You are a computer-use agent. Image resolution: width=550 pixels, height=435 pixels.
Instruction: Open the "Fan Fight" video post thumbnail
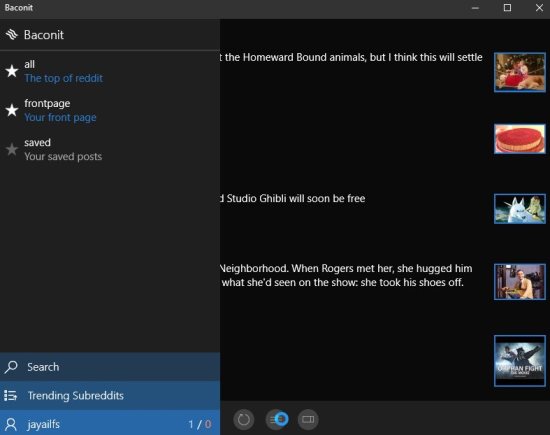click(520, 361)
